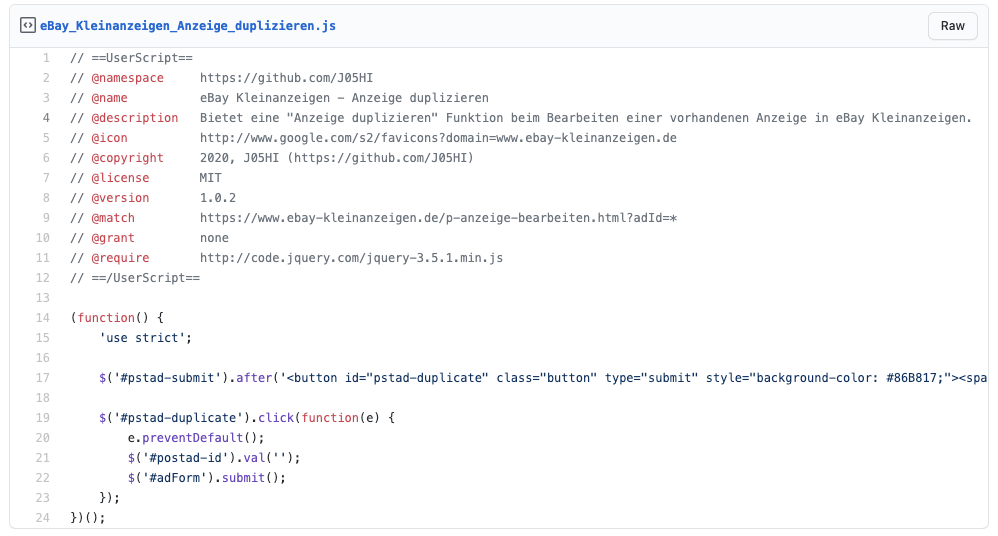Click the @description metadata keyword
Image resolution: width=998 pixels, height=536 pixels.
(x=134, y=118)
